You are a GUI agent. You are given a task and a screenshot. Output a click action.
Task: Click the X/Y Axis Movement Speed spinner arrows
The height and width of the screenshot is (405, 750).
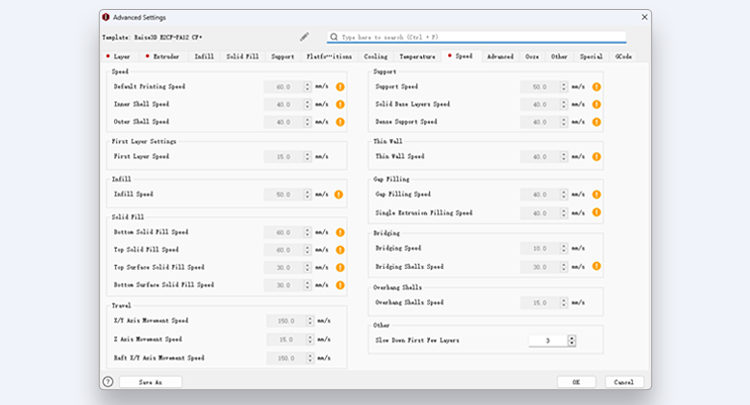311,321
